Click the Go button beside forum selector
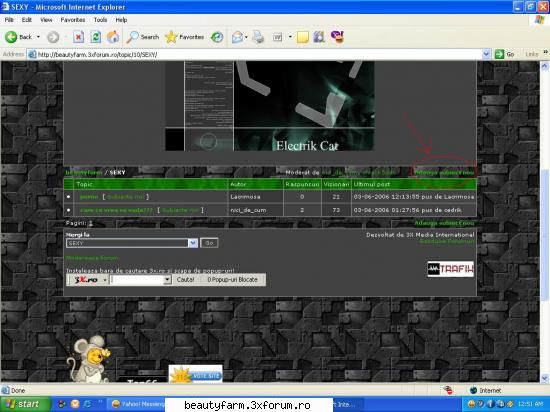Screen dimensions: 550x412 tap(209, 243)
